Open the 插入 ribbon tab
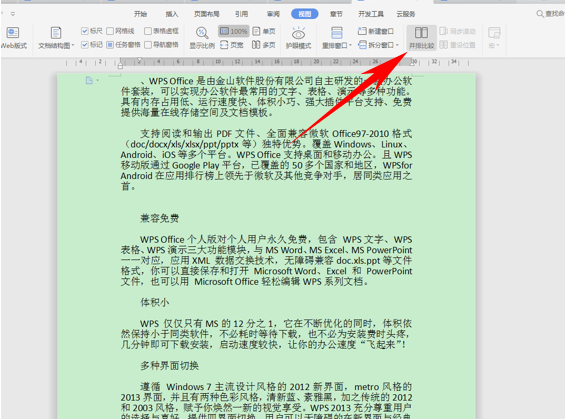 172,14
